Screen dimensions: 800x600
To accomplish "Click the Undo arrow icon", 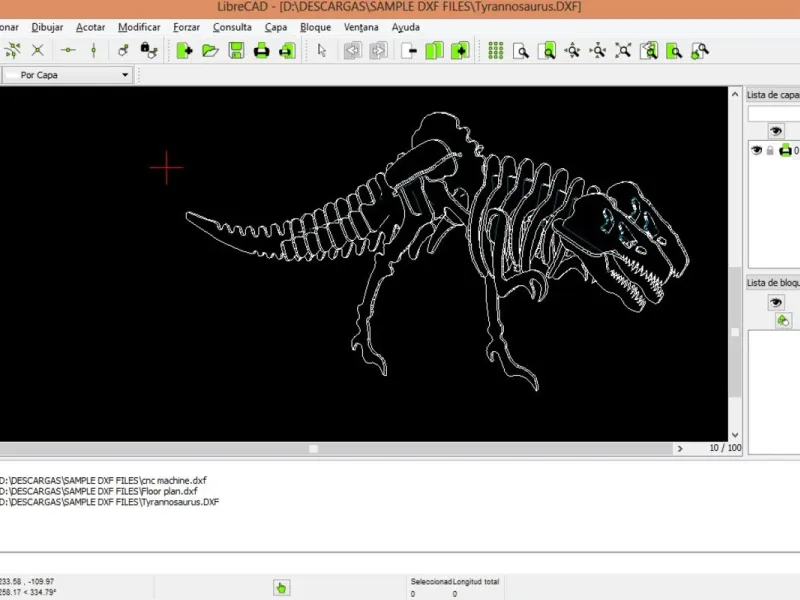I will [352, 51].
